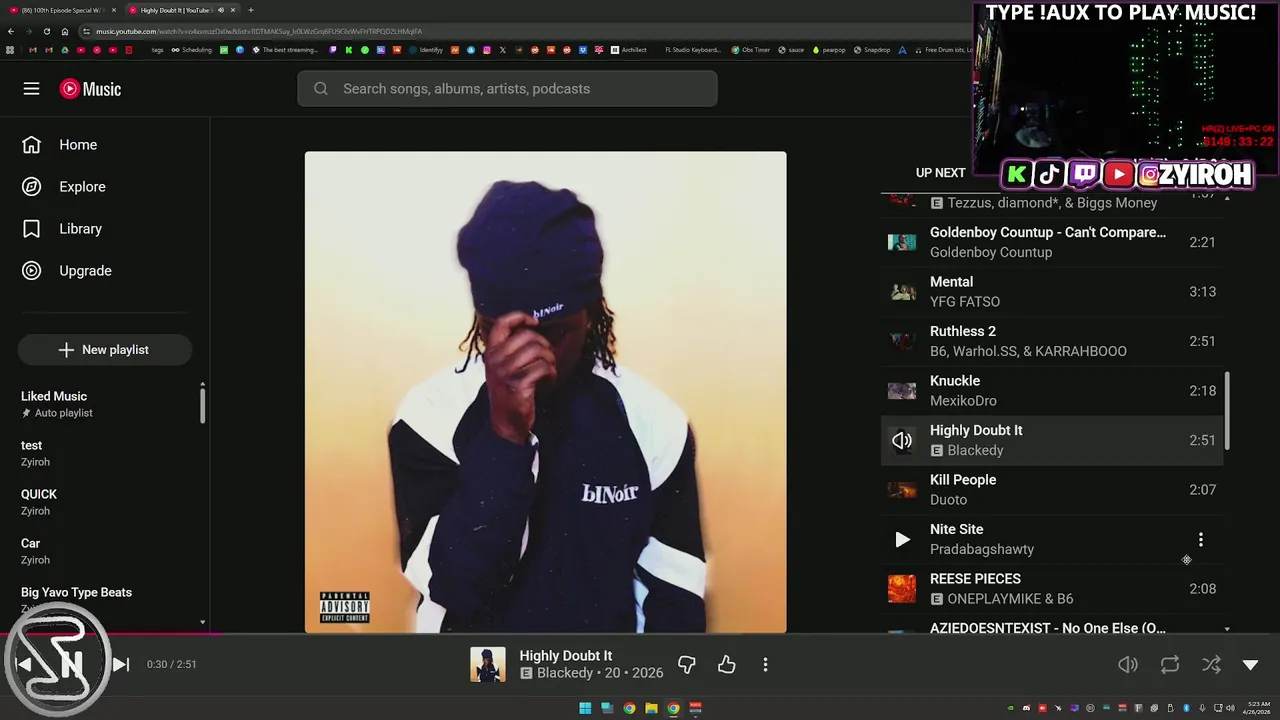Viewport: 1280px width, 720px height.
Task: Collapse the player page with down arrow
Action: (x=1251, y=665)
